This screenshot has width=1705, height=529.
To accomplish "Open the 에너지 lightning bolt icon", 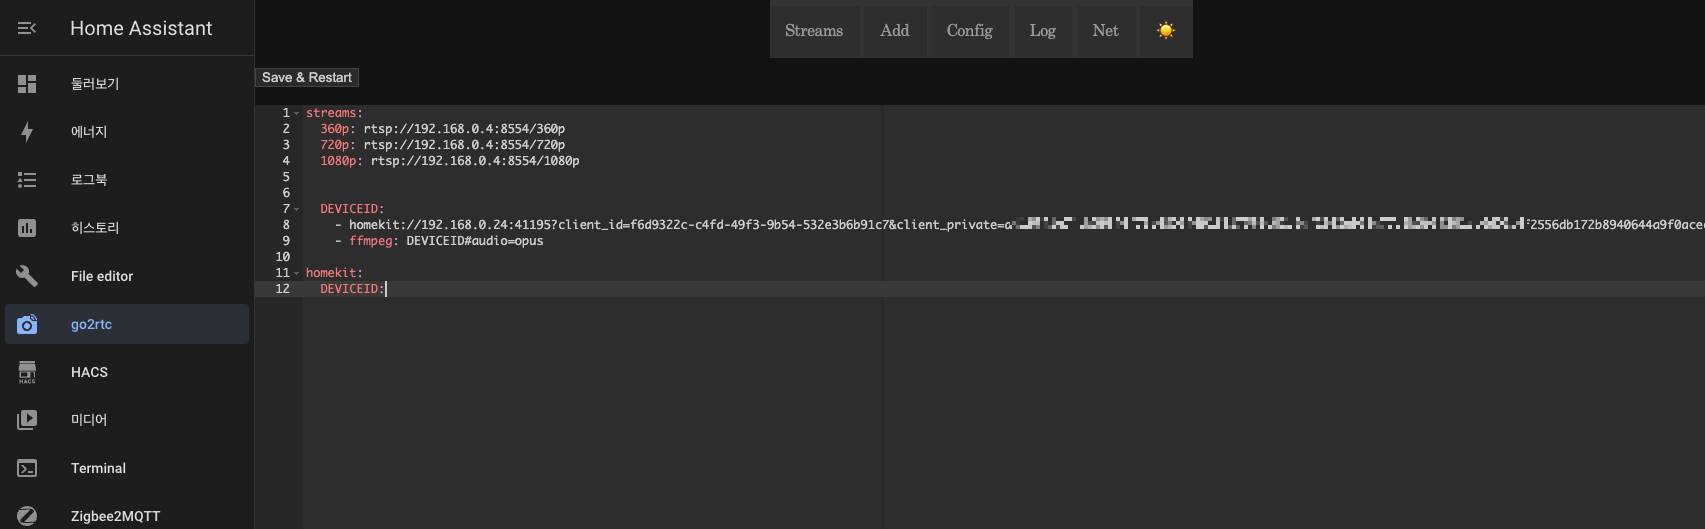I will [x=27, y=132].
